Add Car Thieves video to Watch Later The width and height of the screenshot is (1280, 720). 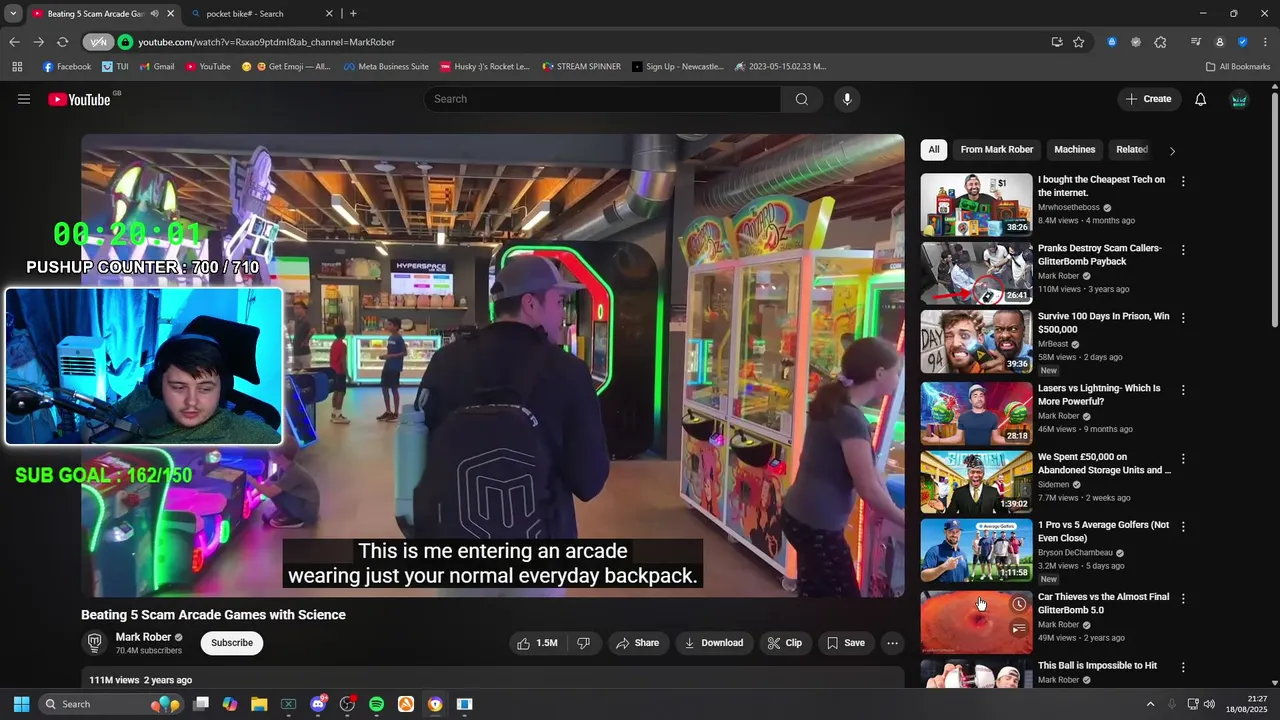[x=1019, y=604]
